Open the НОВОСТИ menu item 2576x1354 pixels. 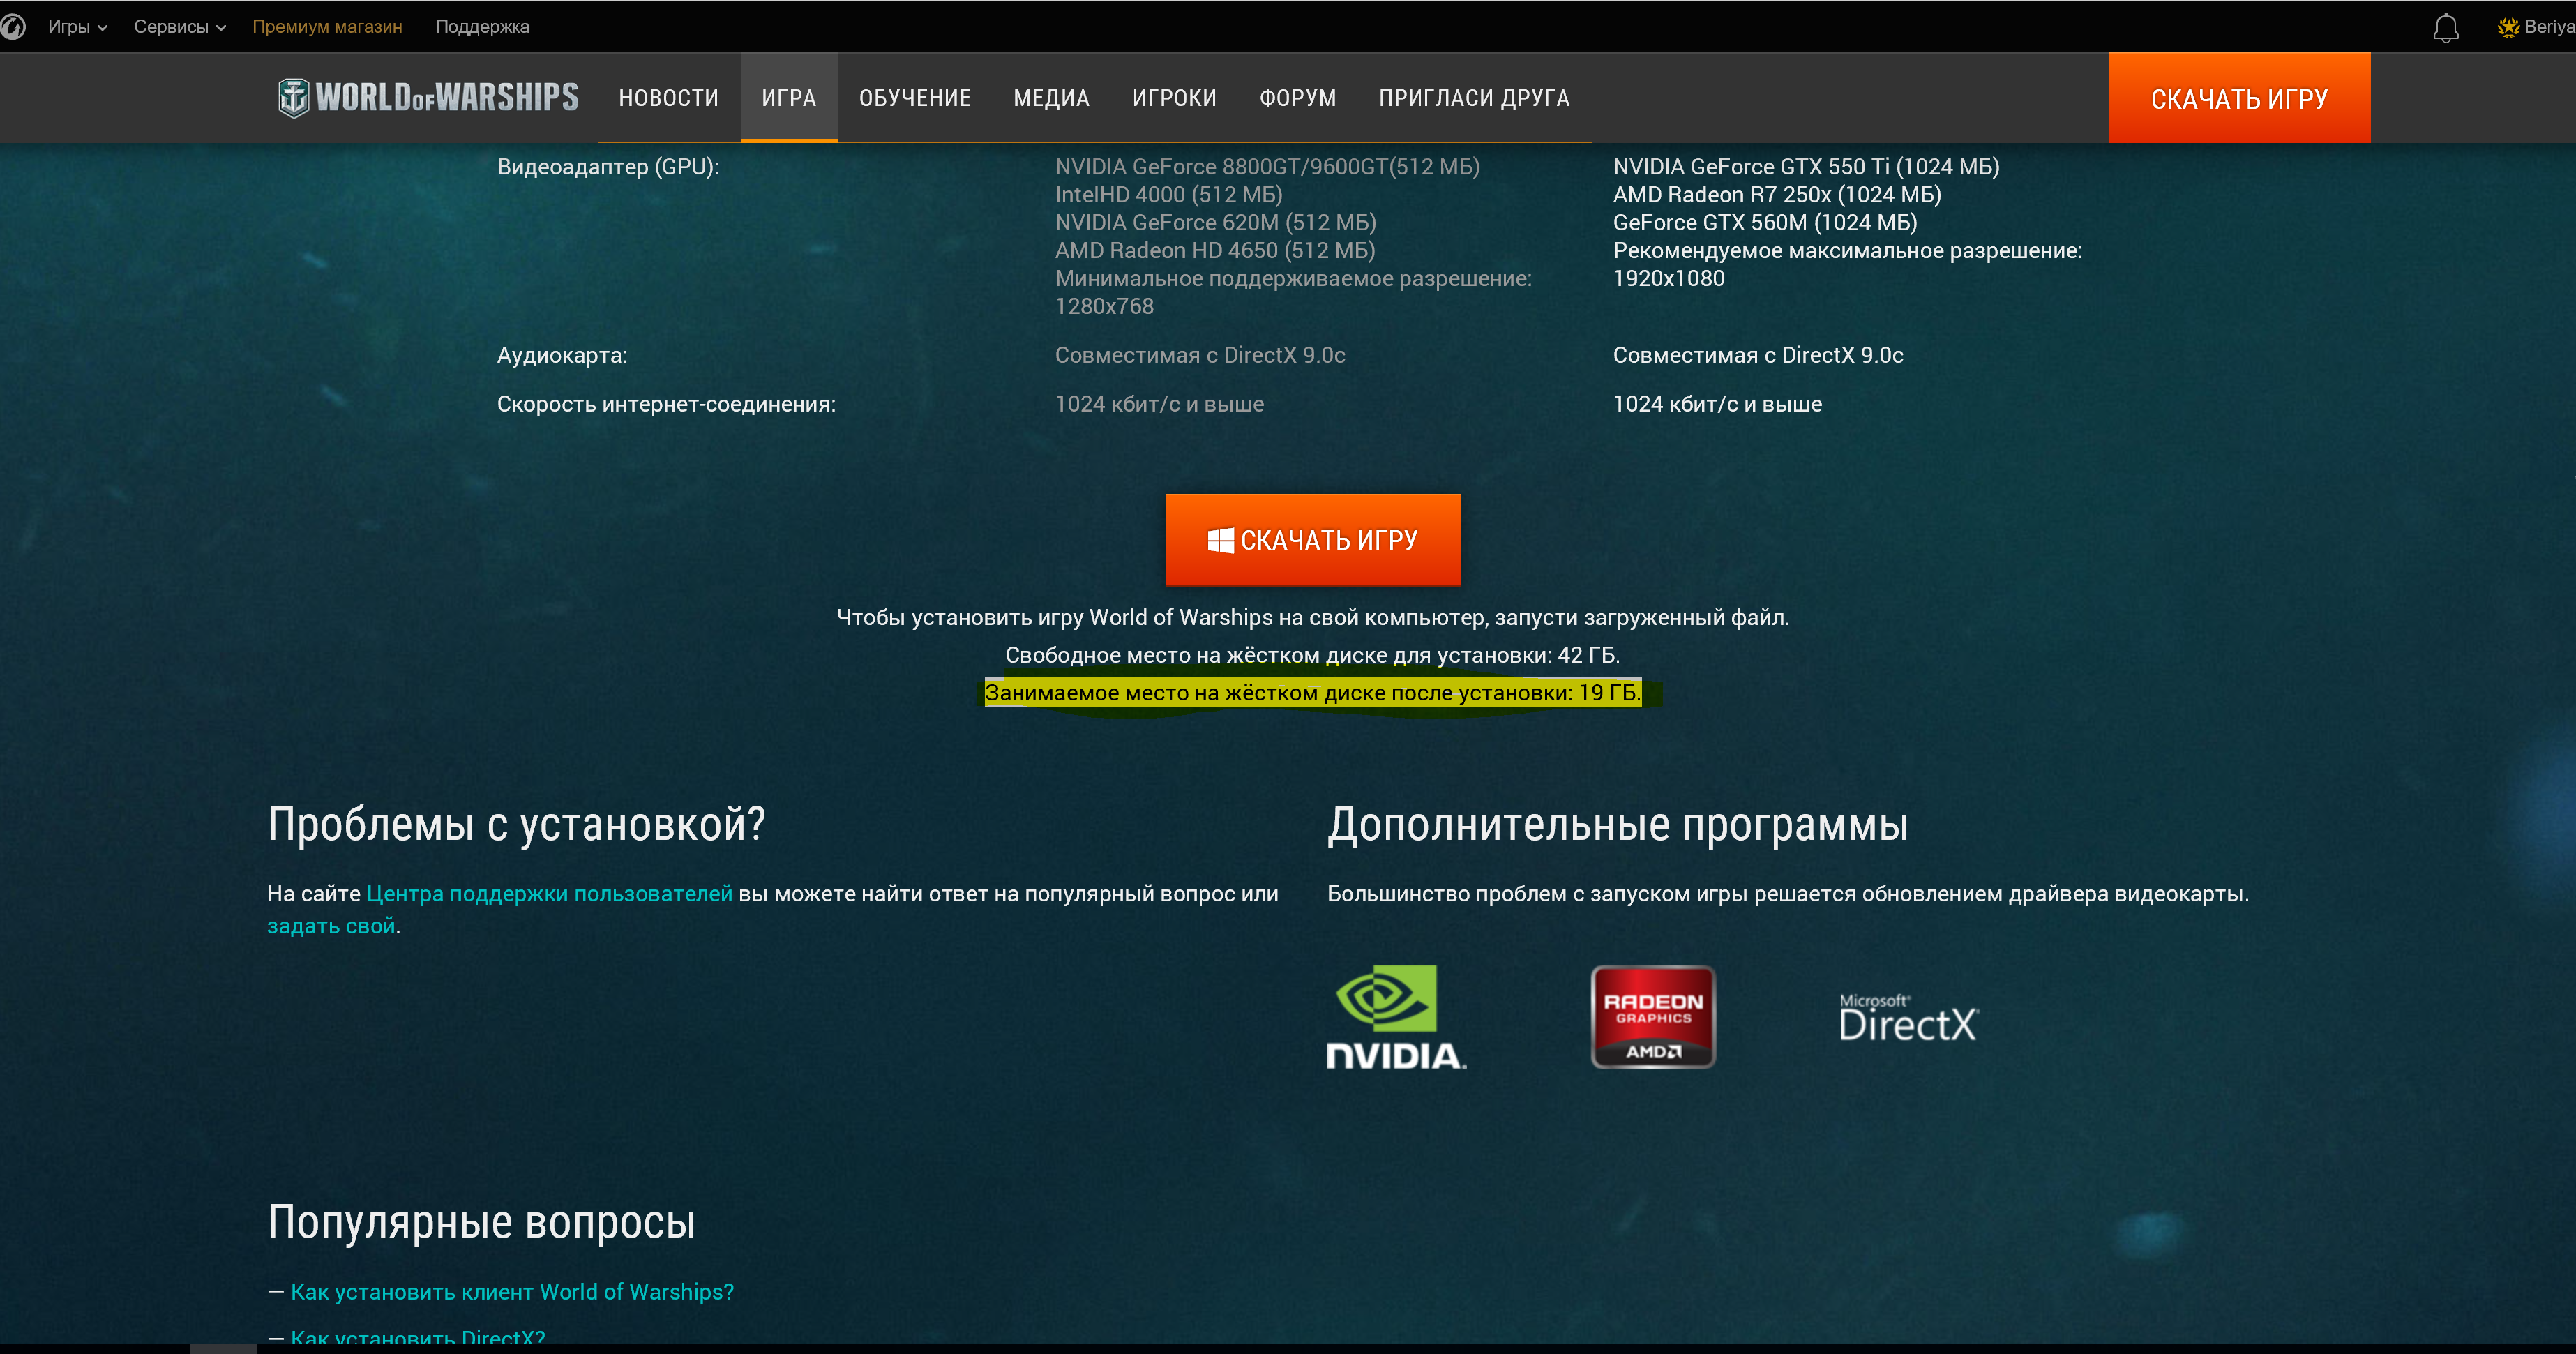coord(668,98)
